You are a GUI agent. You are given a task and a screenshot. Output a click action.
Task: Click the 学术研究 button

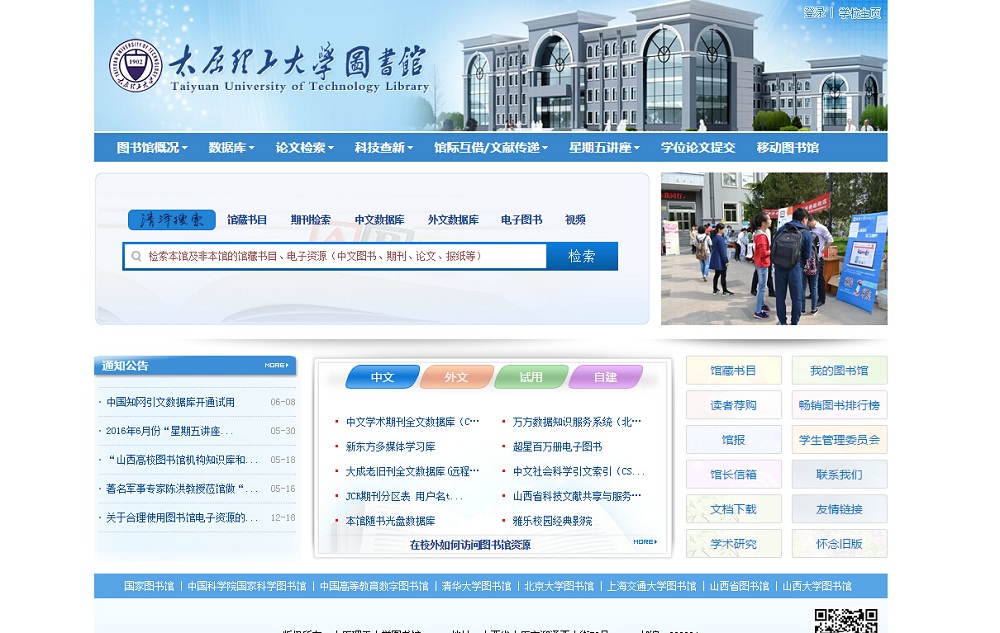coord(733,544)
